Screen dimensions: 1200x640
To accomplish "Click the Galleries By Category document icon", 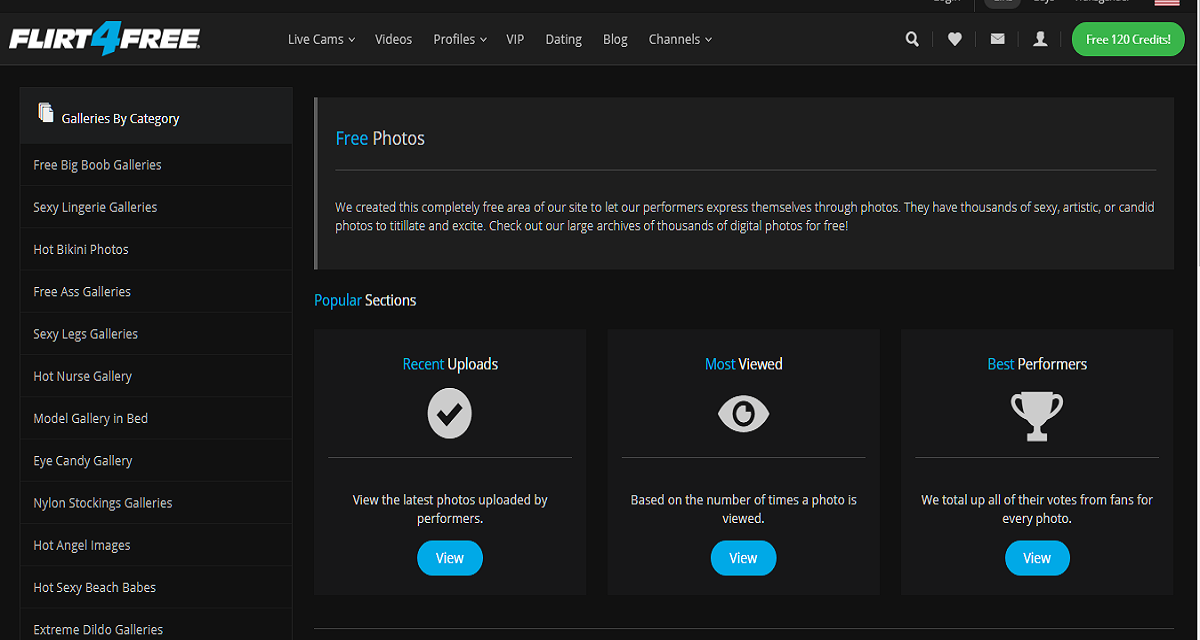I will pyautogui.click(x=45, y=113).
